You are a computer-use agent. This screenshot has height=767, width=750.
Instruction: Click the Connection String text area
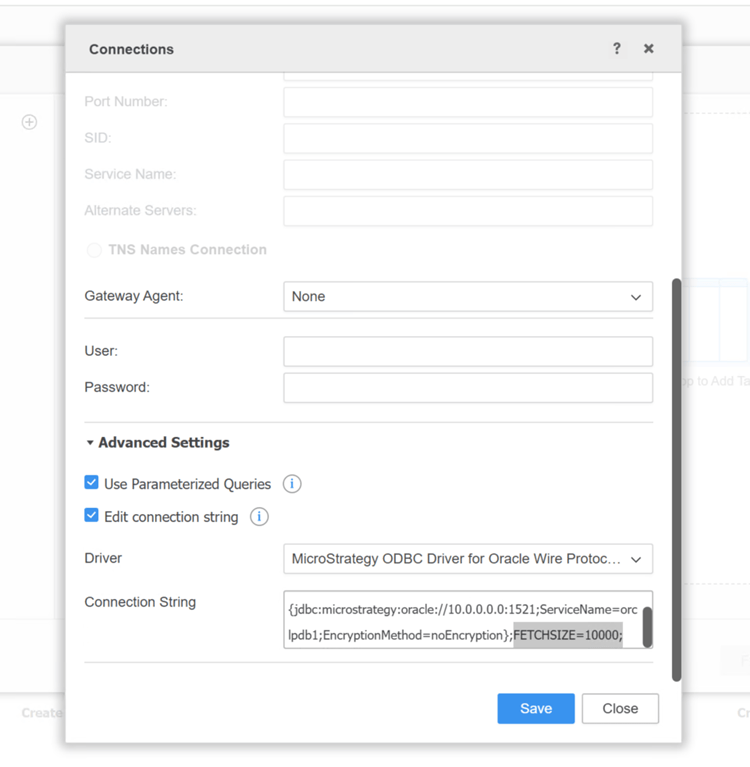point(460,620)
